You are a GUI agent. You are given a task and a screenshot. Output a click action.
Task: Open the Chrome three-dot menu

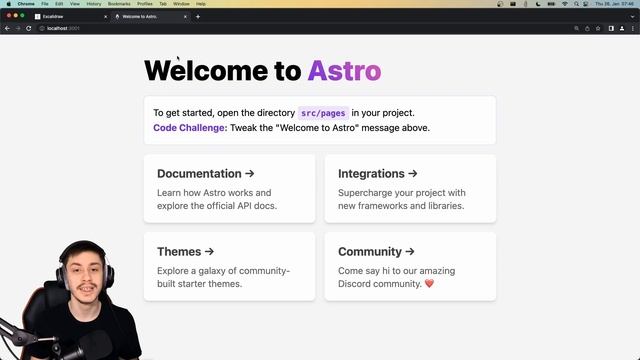pyautogui.click(x=633, y=28)
